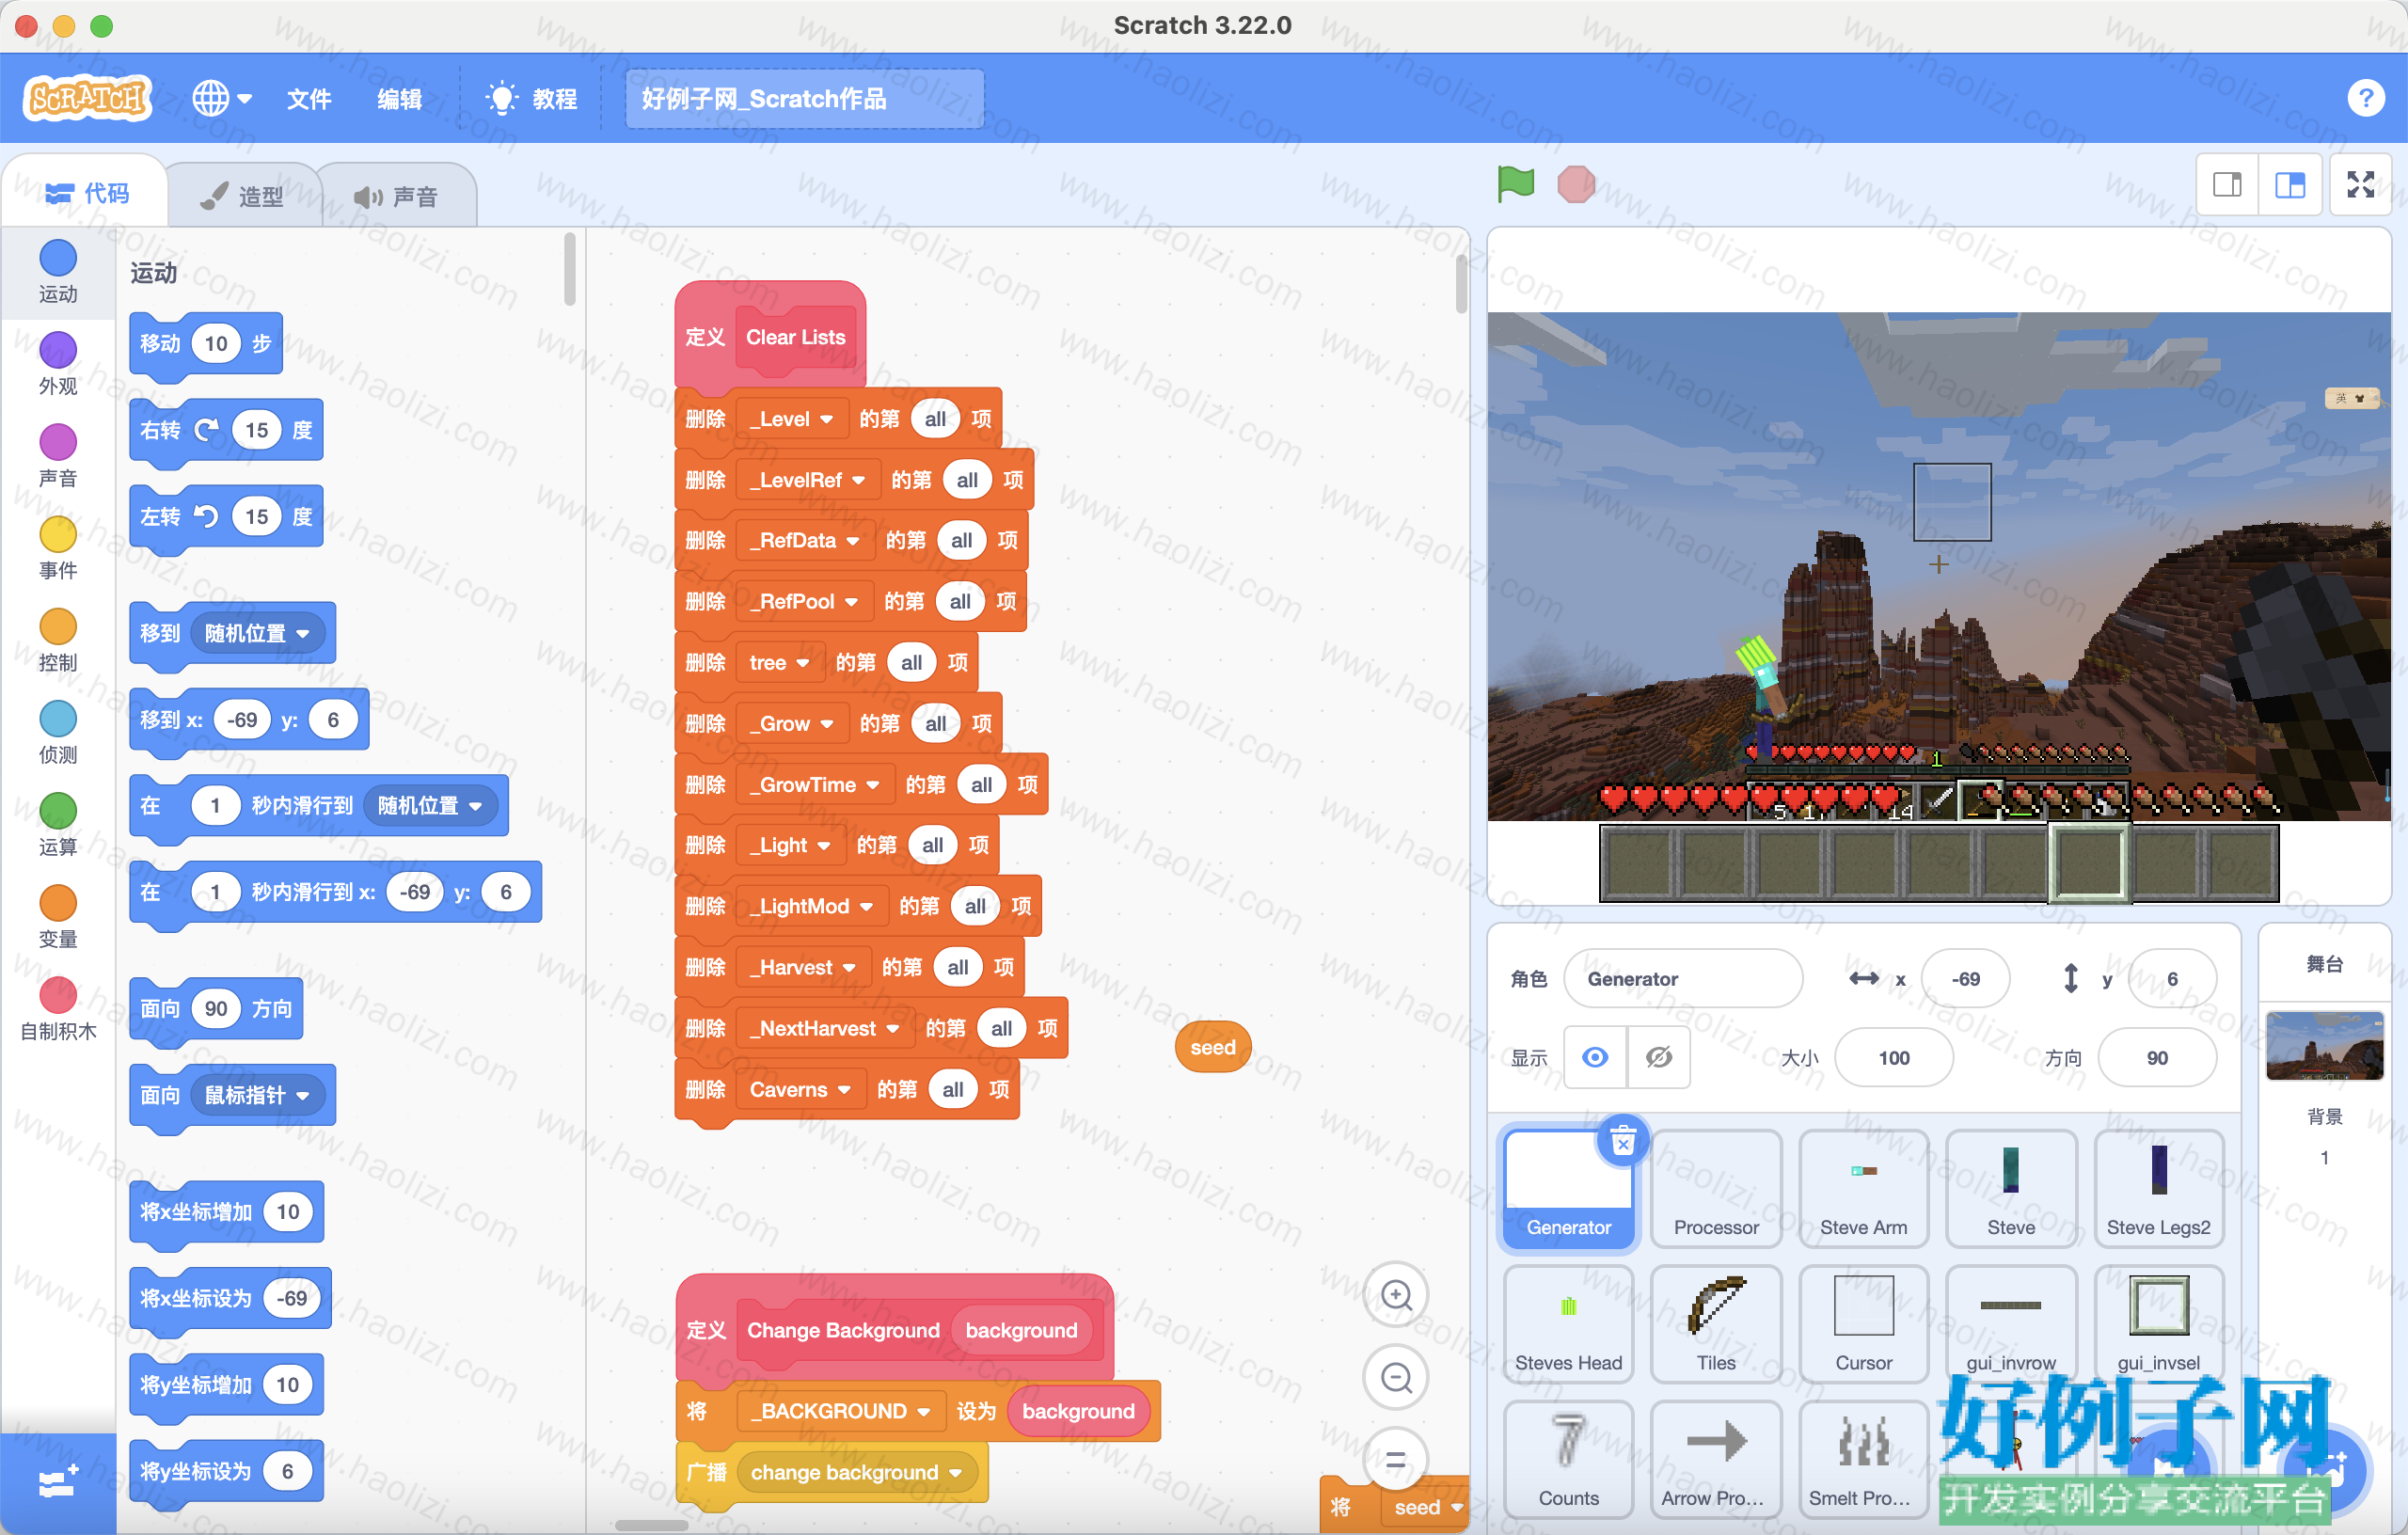Zoom in the code workspace
Viewport: 2408px width, 1535px height.
(1395, 1295)
